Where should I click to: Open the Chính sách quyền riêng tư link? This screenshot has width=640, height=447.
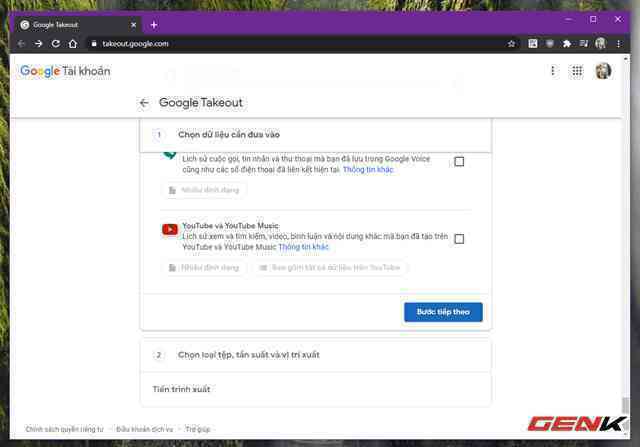click(64, 429)
